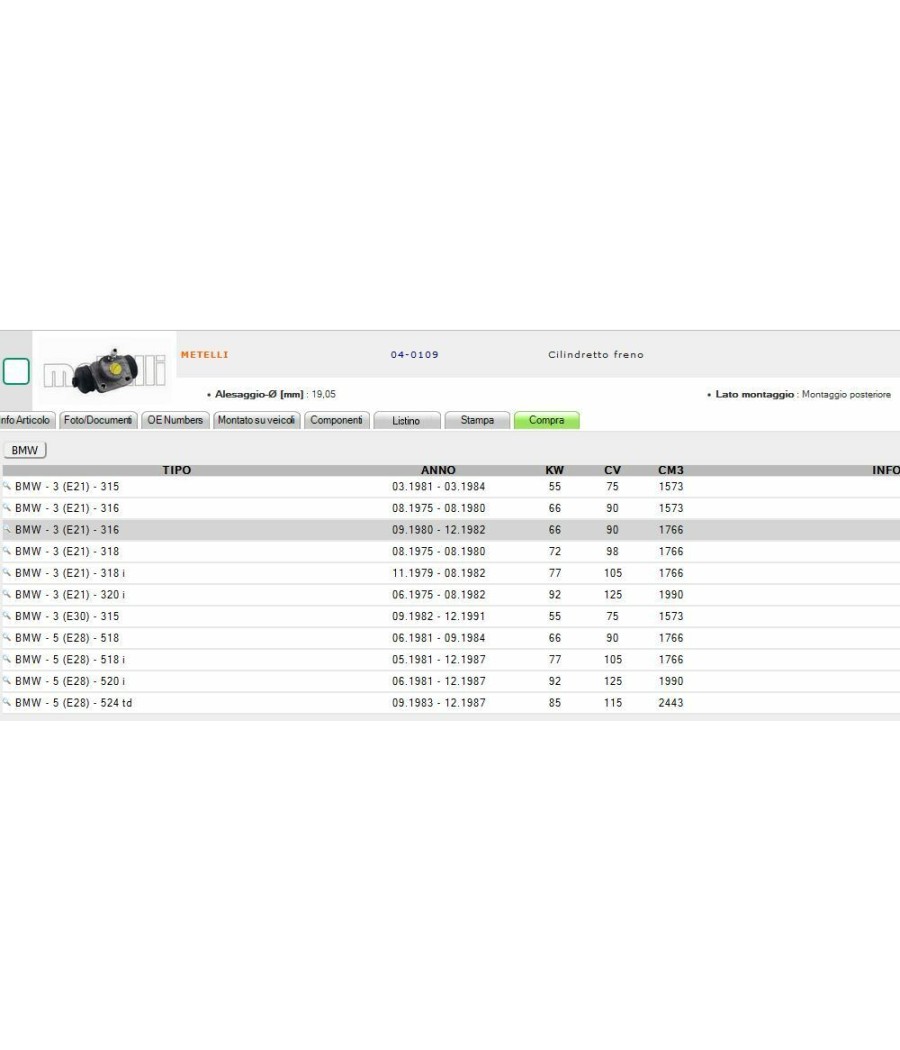Click the CV column header
This screenshot has width=900, height=1050.
click(x=613, y=470)
